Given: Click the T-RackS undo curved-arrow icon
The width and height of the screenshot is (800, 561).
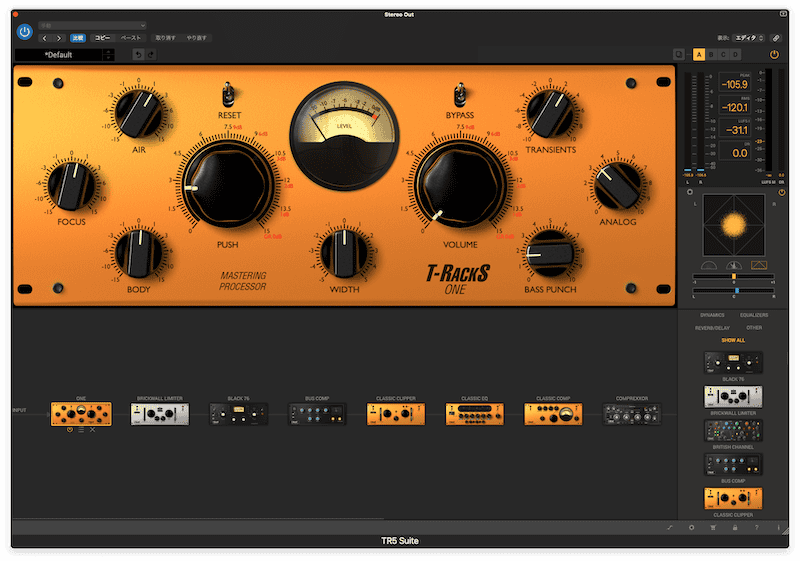Looking at the screenshot, I should 138,55.
